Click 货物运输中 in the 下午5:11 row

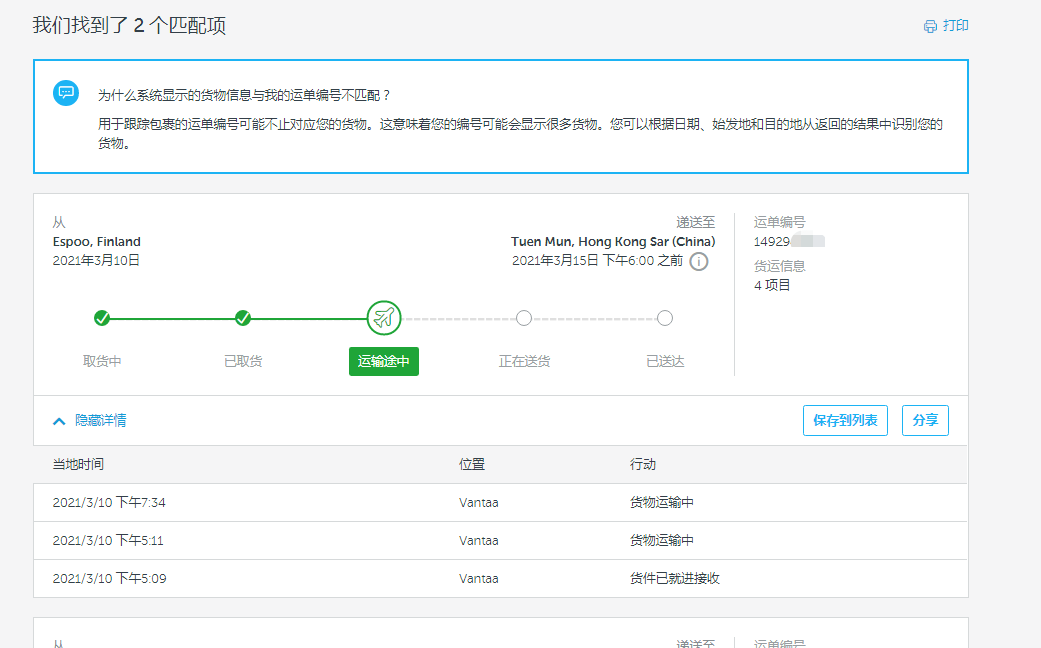click(x=661, y=540)
